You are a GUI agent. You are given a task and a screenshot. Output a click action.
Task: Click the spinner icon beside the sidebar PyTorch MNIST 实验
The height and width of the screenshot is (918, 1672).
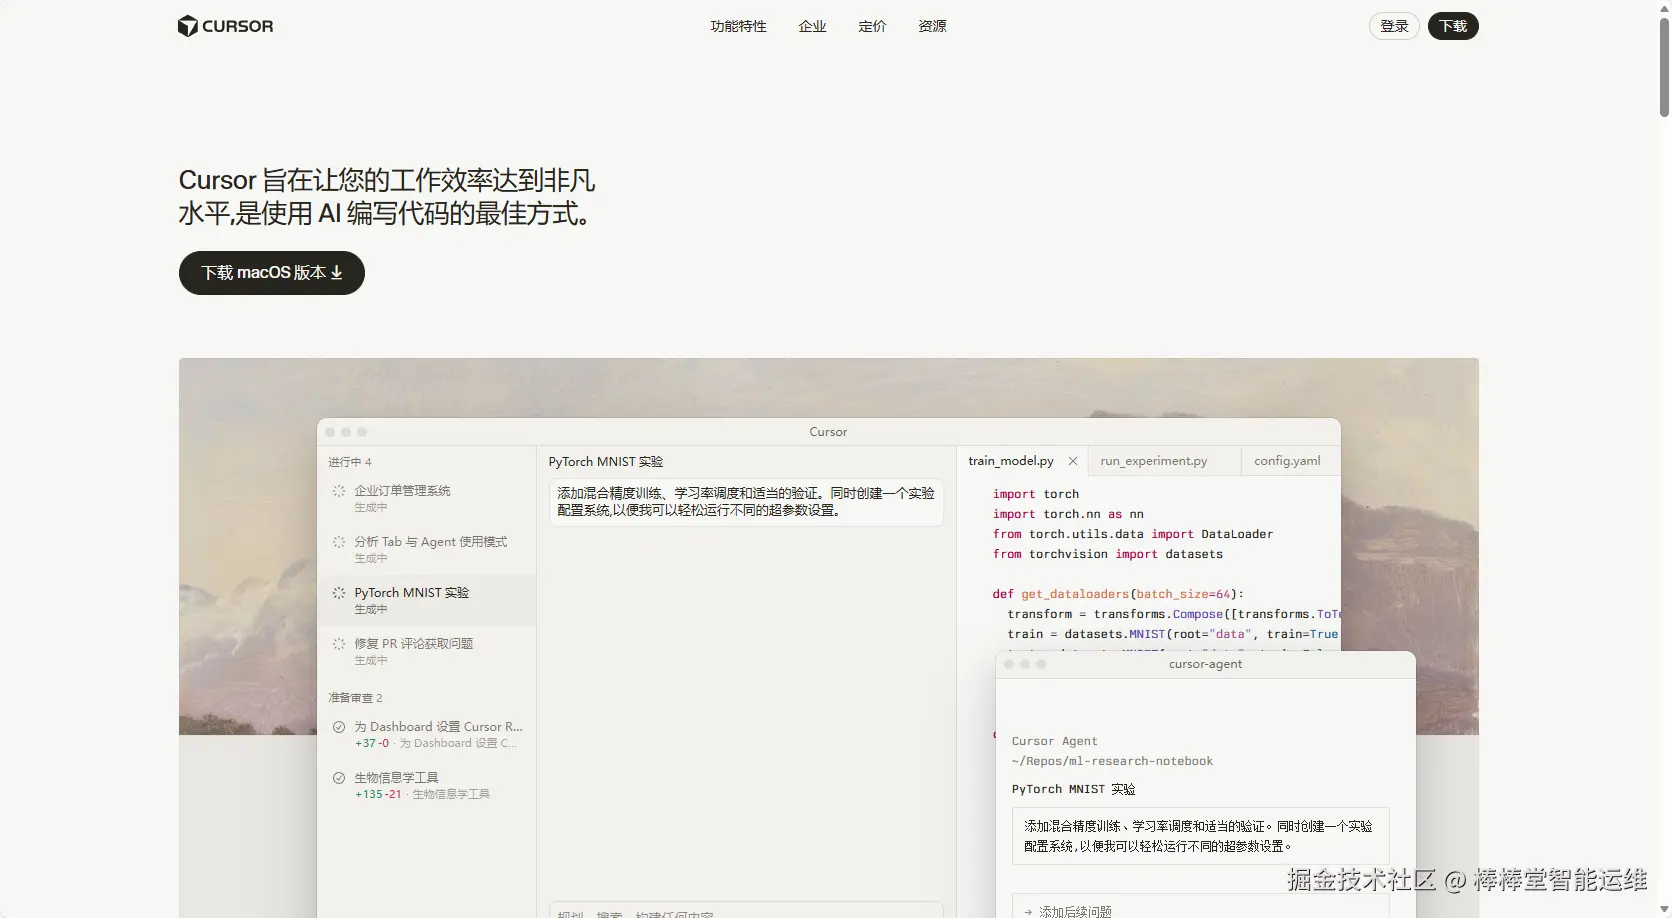[339, 593]
